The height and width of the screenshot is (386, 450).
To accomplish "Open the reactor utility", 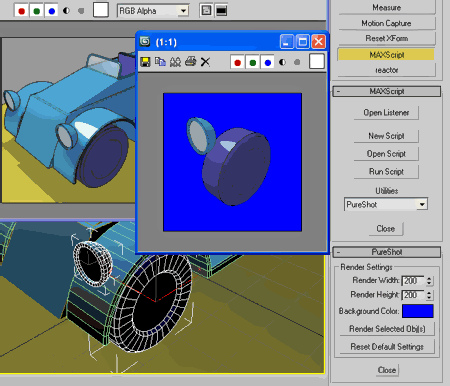I will (x=386, y=70).
